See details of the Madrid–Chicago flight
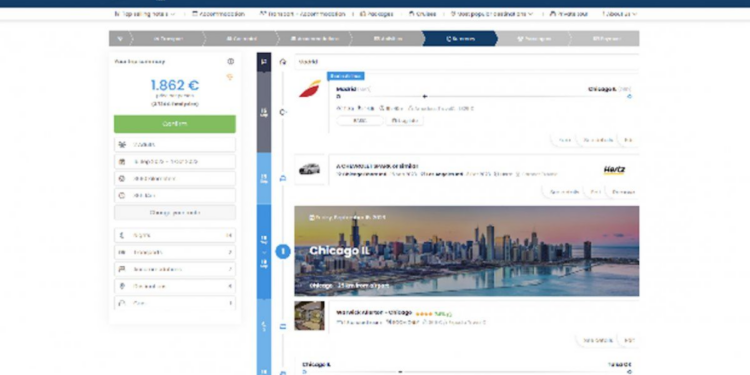This screenshot has height=375, width=750. point(598,140)
